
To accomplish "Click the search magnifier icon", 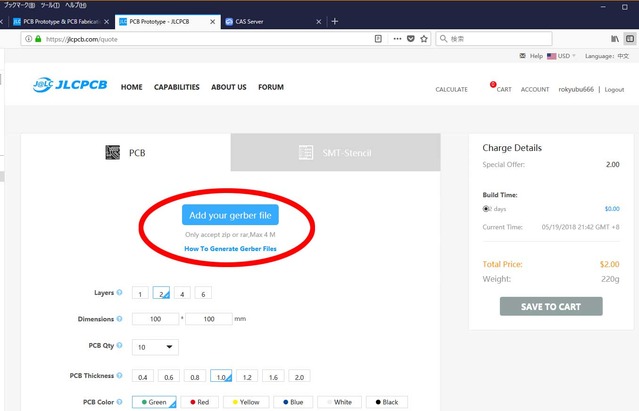I will [x=443, y=39].
